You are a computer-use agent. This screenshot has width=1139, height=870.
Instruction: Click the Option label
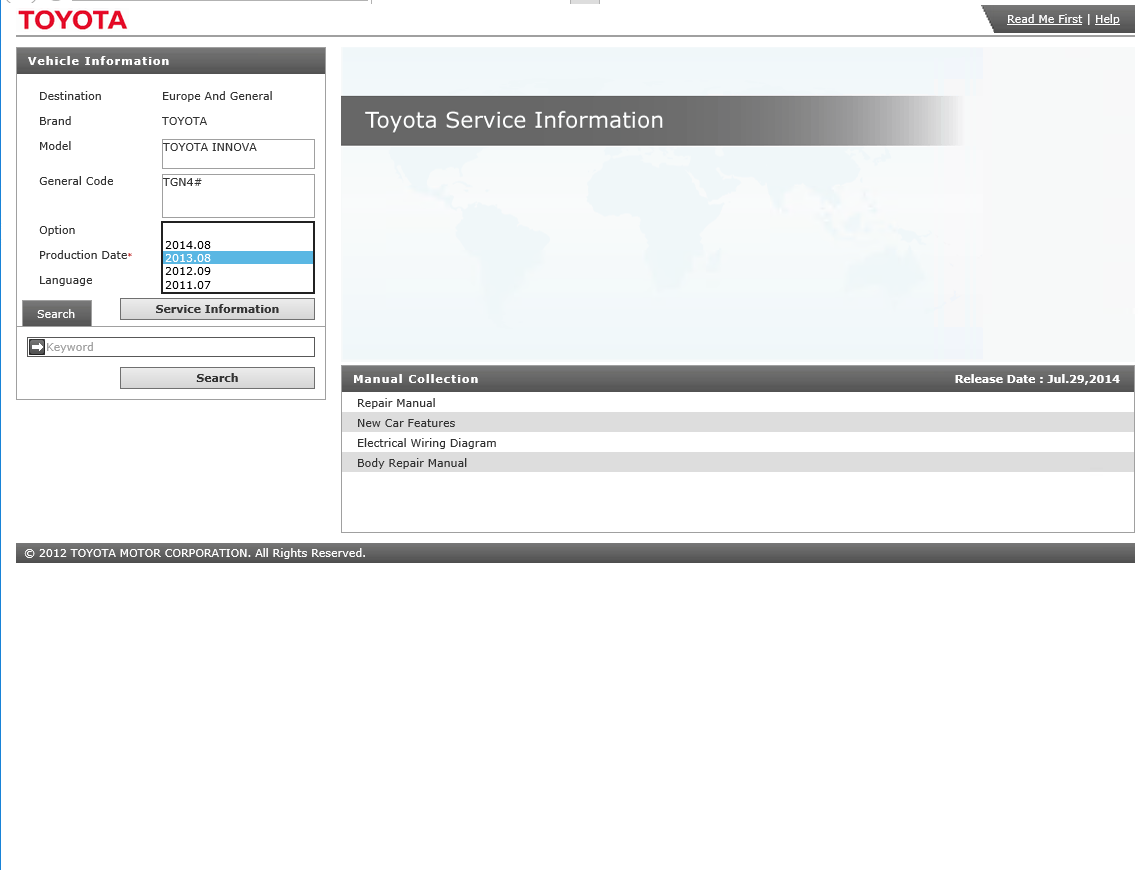tap(57, 230)
